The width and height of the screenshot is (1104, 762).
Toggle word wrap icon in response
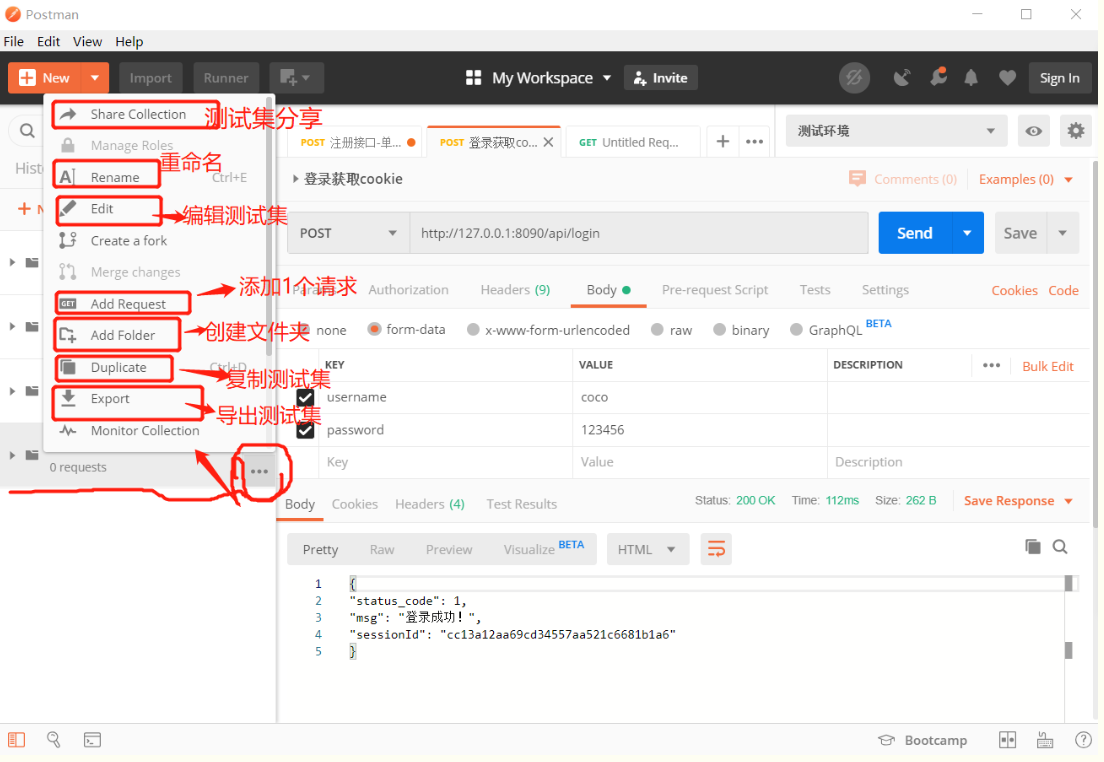(x=716, y=549)
